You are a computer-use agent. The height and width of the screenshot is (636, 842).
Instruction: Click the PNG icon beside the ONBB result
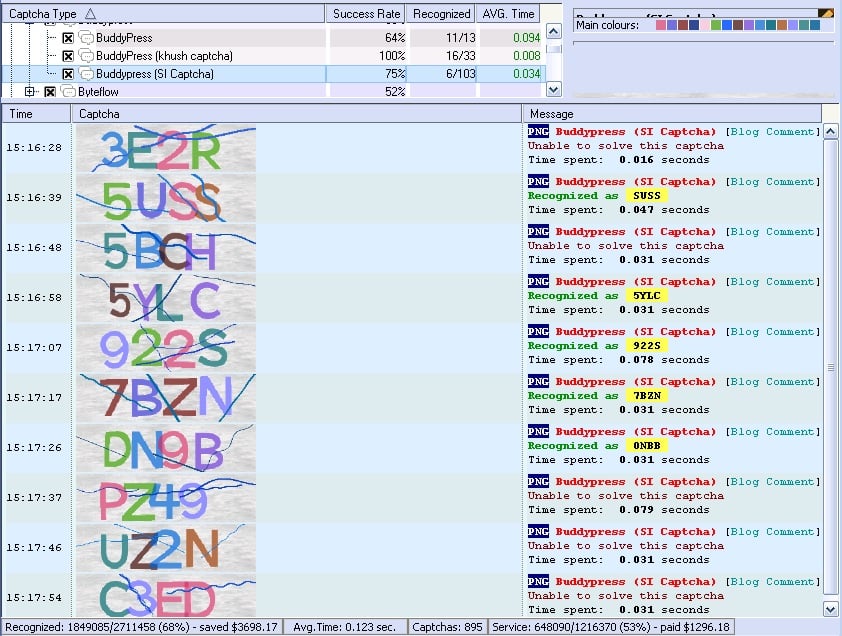(538, 431)
